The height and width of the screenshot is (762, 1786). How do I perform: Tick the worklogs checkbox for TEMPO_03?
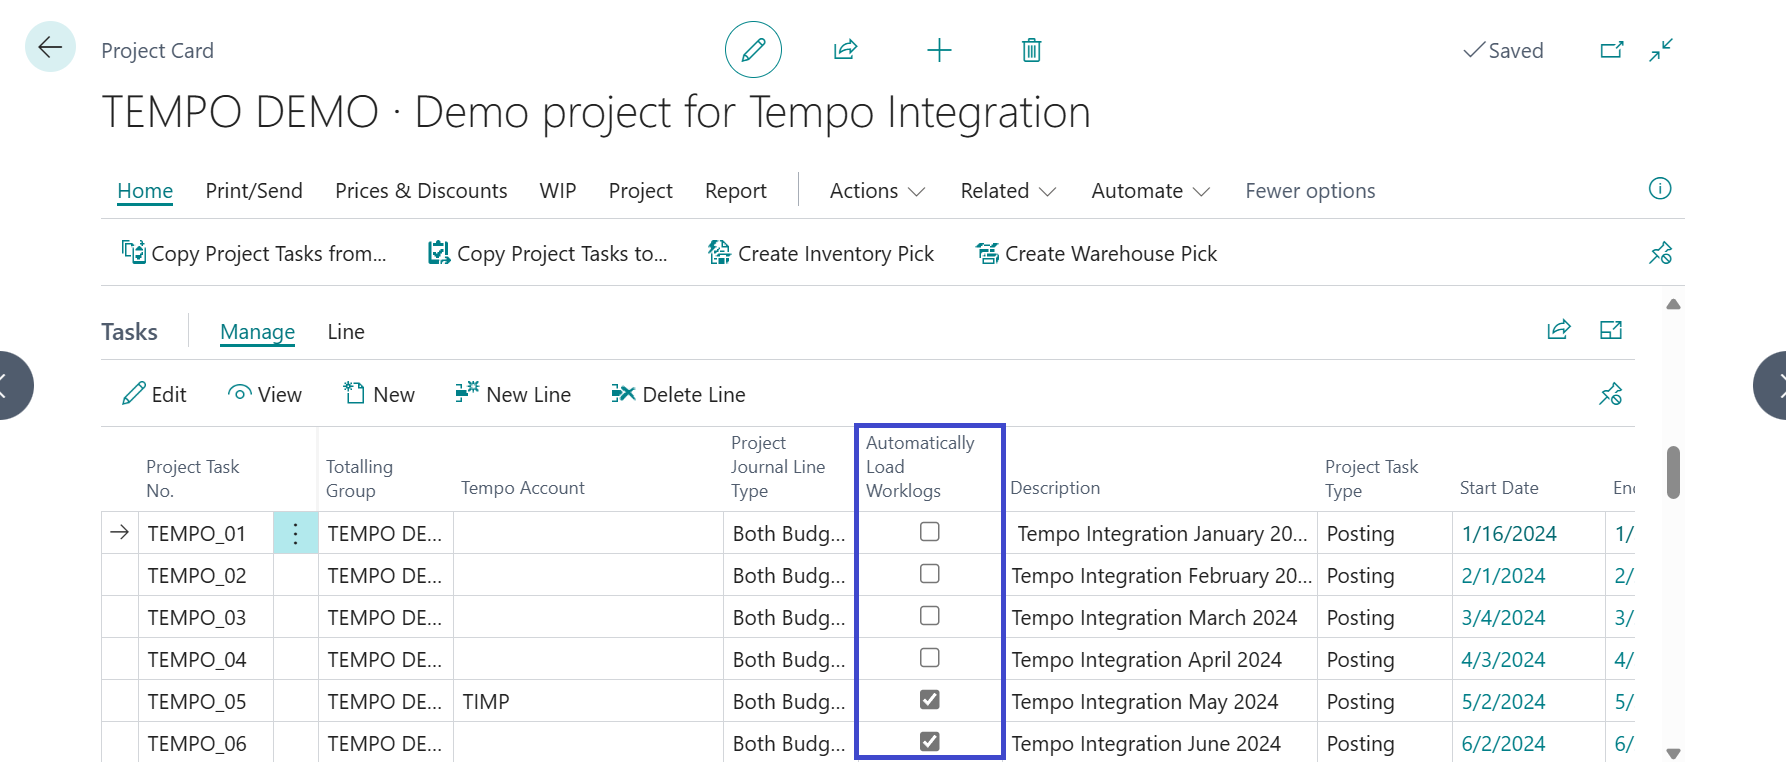click(929, 616)
